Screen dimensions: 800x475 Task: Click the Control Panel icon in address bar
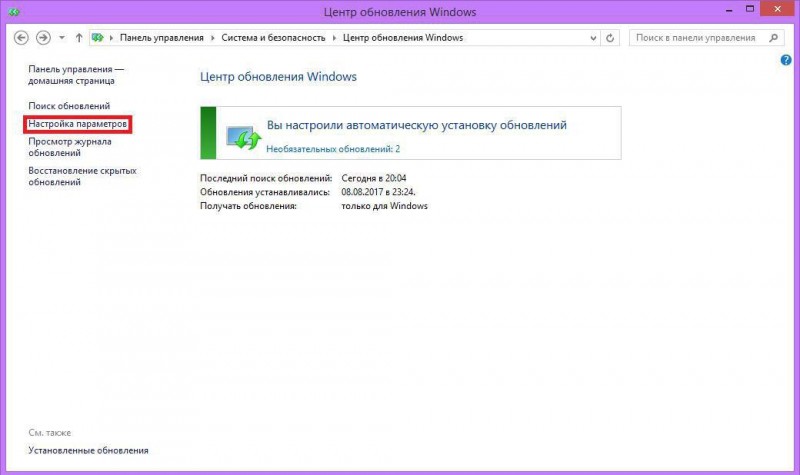pos(98,38)
